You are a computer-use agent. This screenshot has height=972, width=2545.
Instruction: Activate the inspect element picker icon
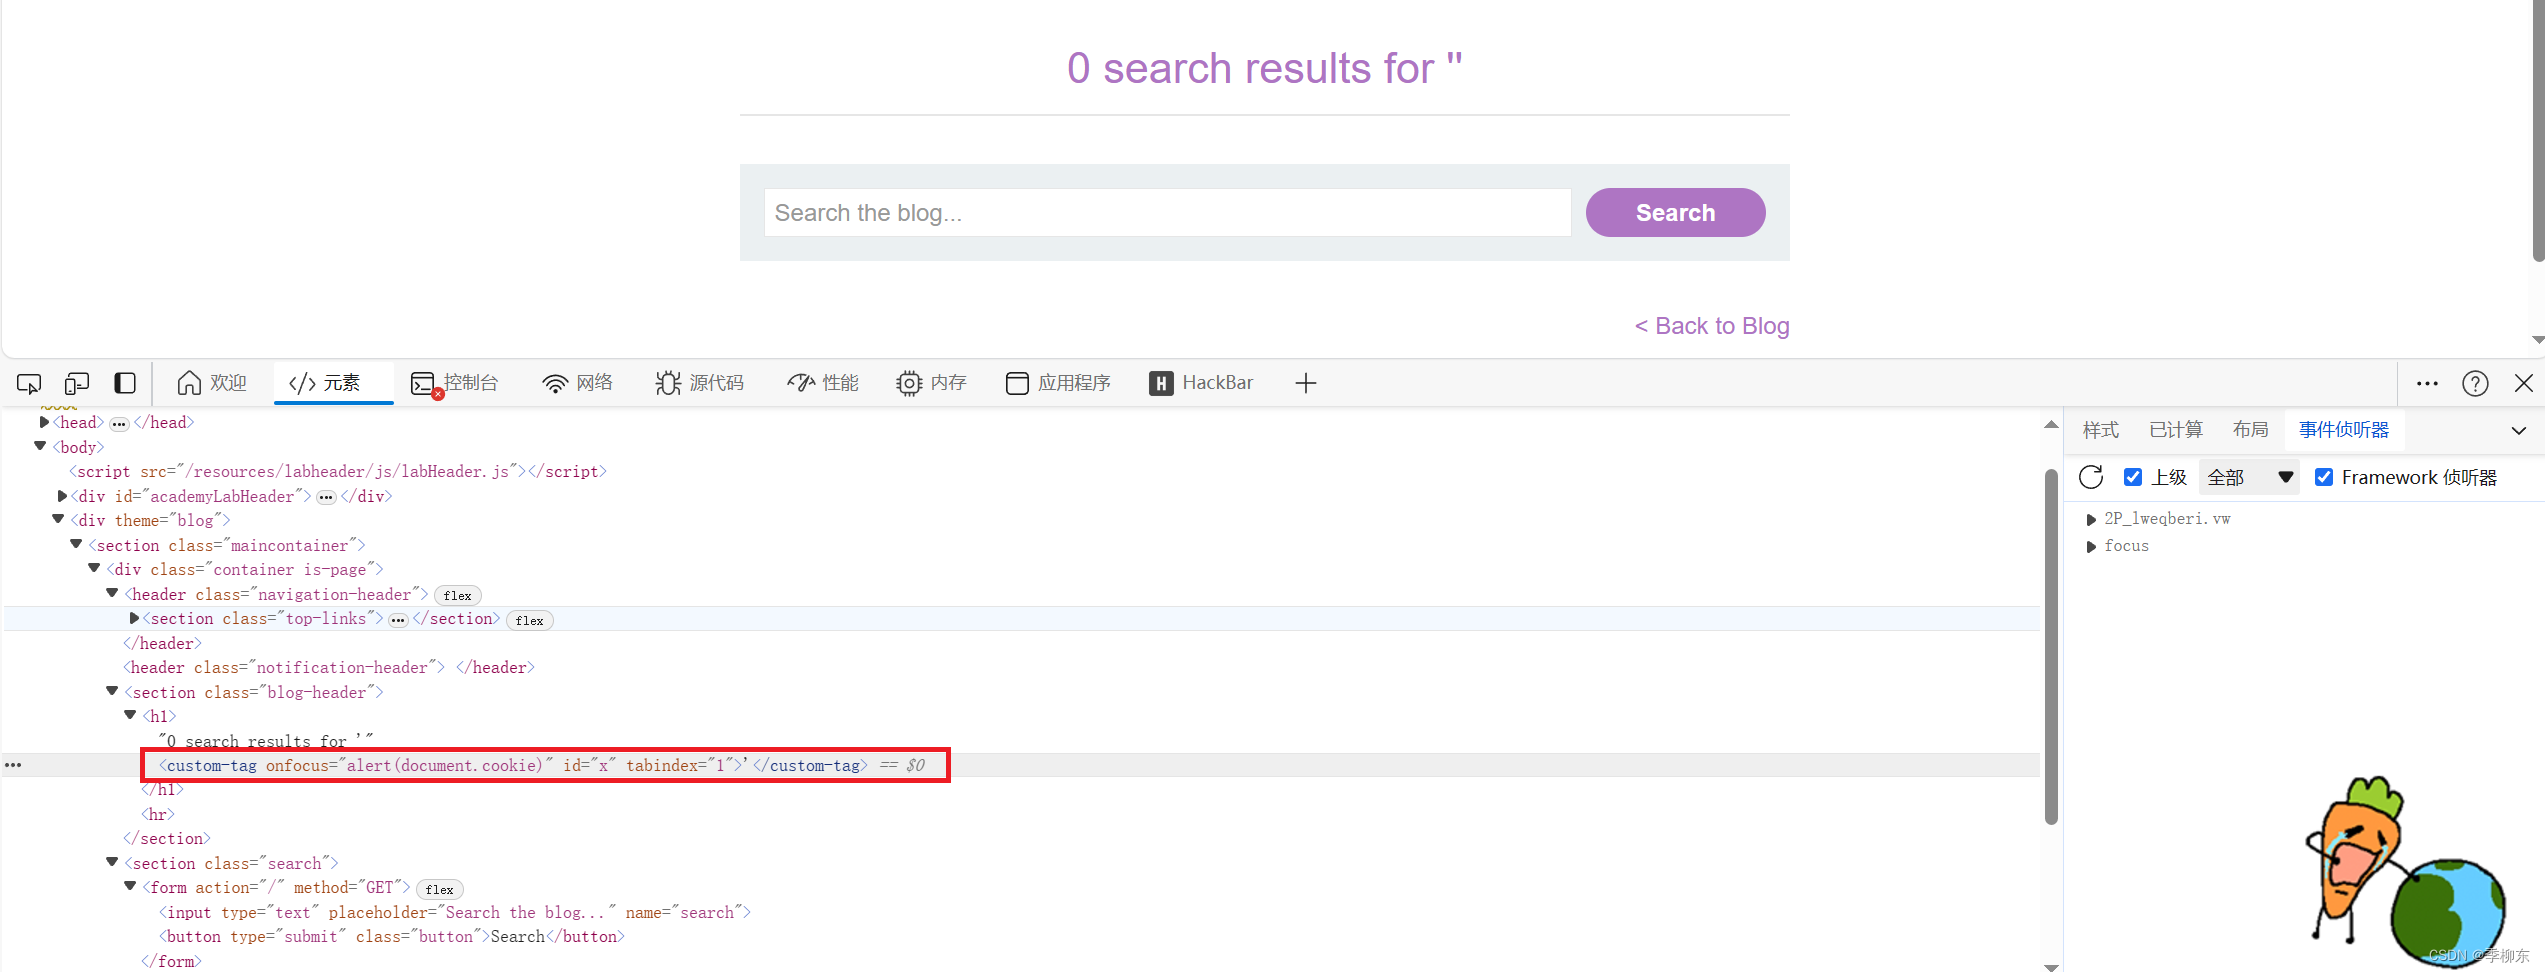click(29, 383)
